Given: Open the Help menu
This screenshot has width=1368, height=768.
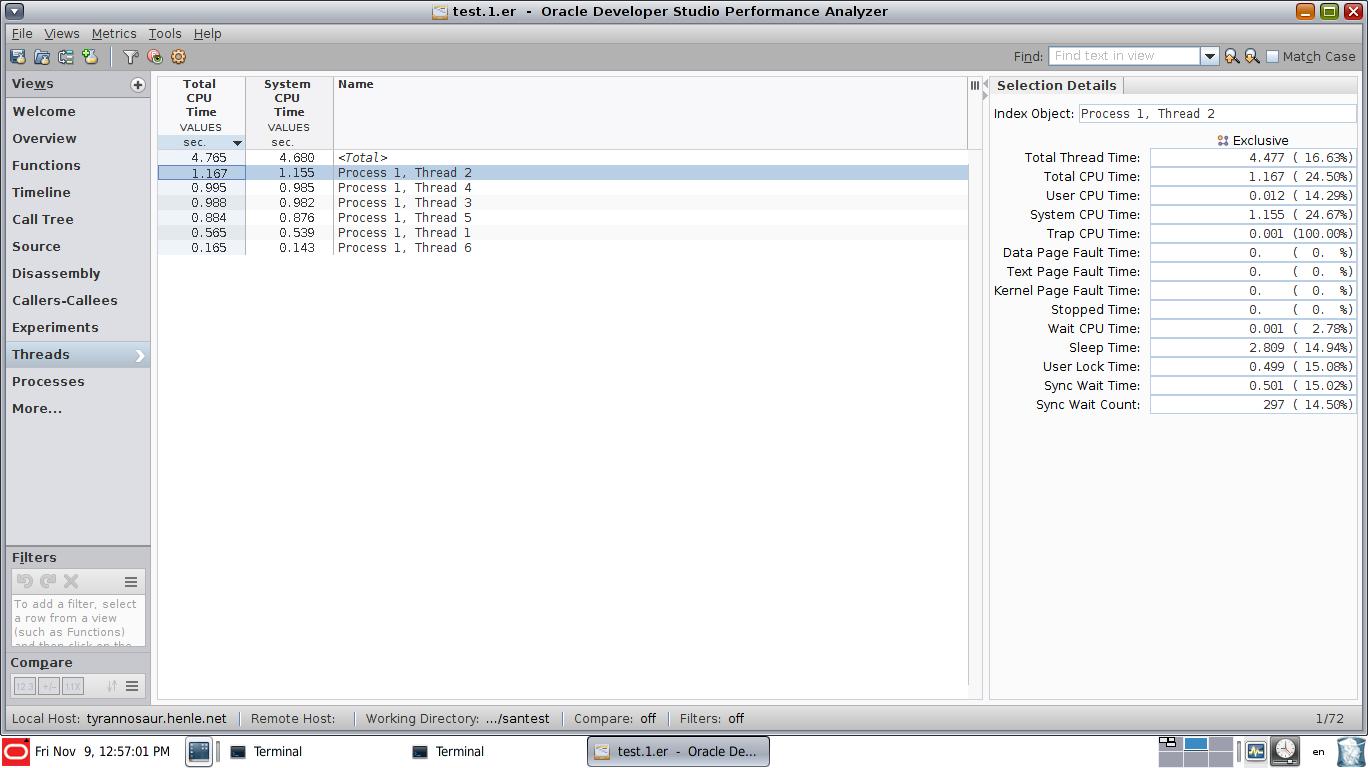Looking at the screenshot, I should tap(207, 33).
